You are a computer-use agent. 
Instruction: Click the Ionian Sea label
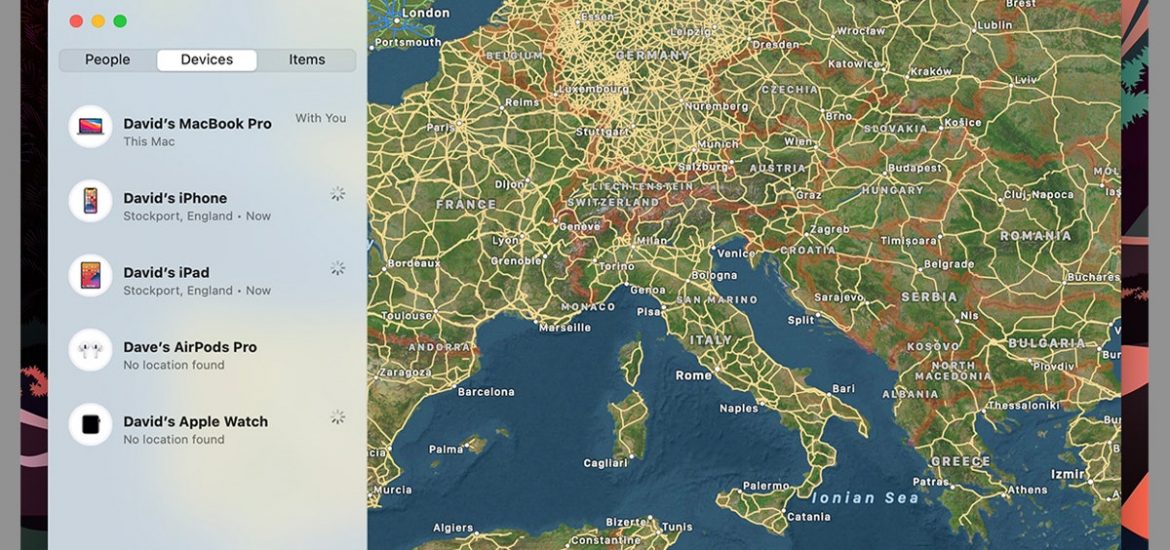866,498
